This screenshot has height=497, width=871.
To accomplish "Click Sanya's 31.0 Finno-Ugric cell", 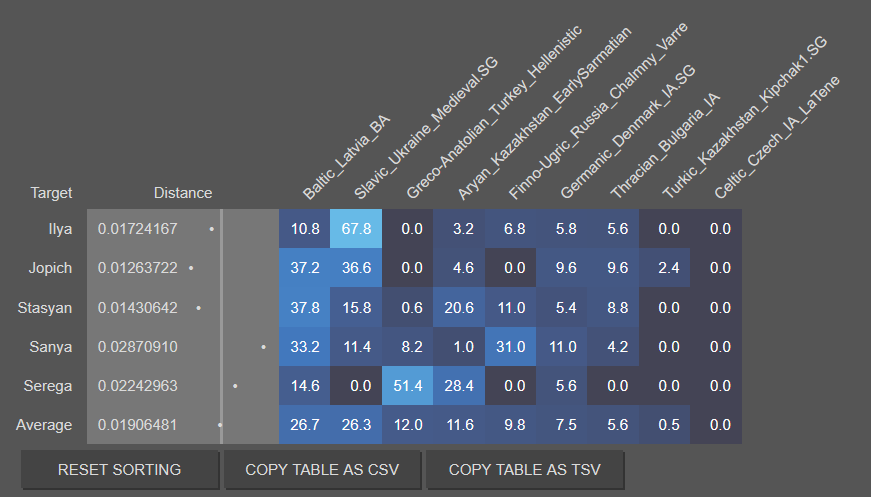I will 509,347.
